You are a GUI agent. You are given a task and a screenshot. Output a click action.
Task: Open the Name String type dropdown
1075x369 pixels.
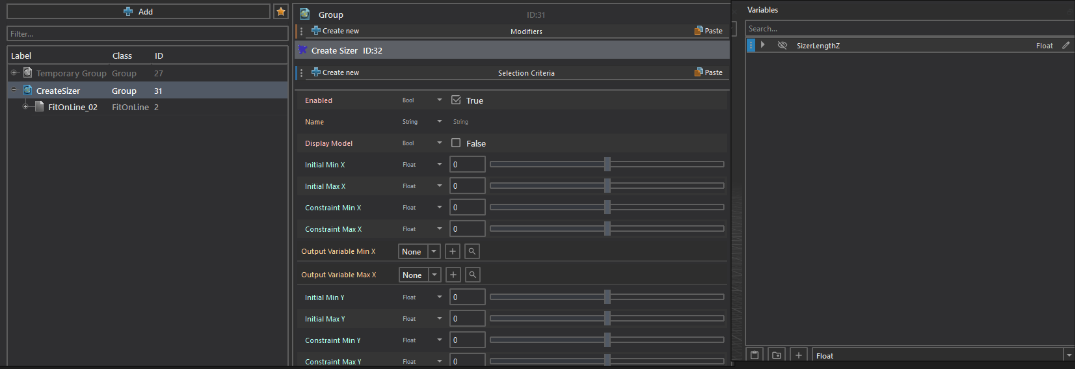(x=439, y=121)
